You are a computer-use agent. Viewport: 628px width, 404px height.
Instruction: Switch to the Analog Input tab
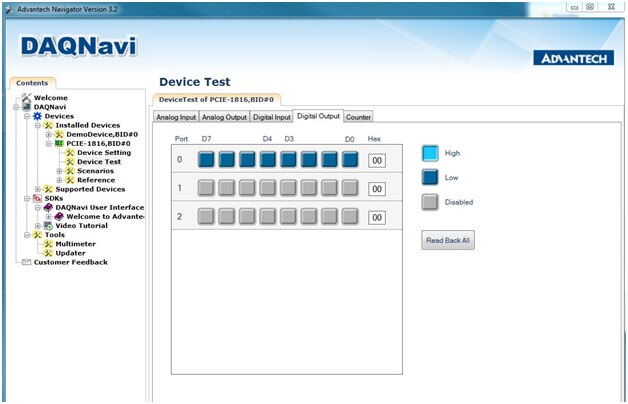click(176, 117)
